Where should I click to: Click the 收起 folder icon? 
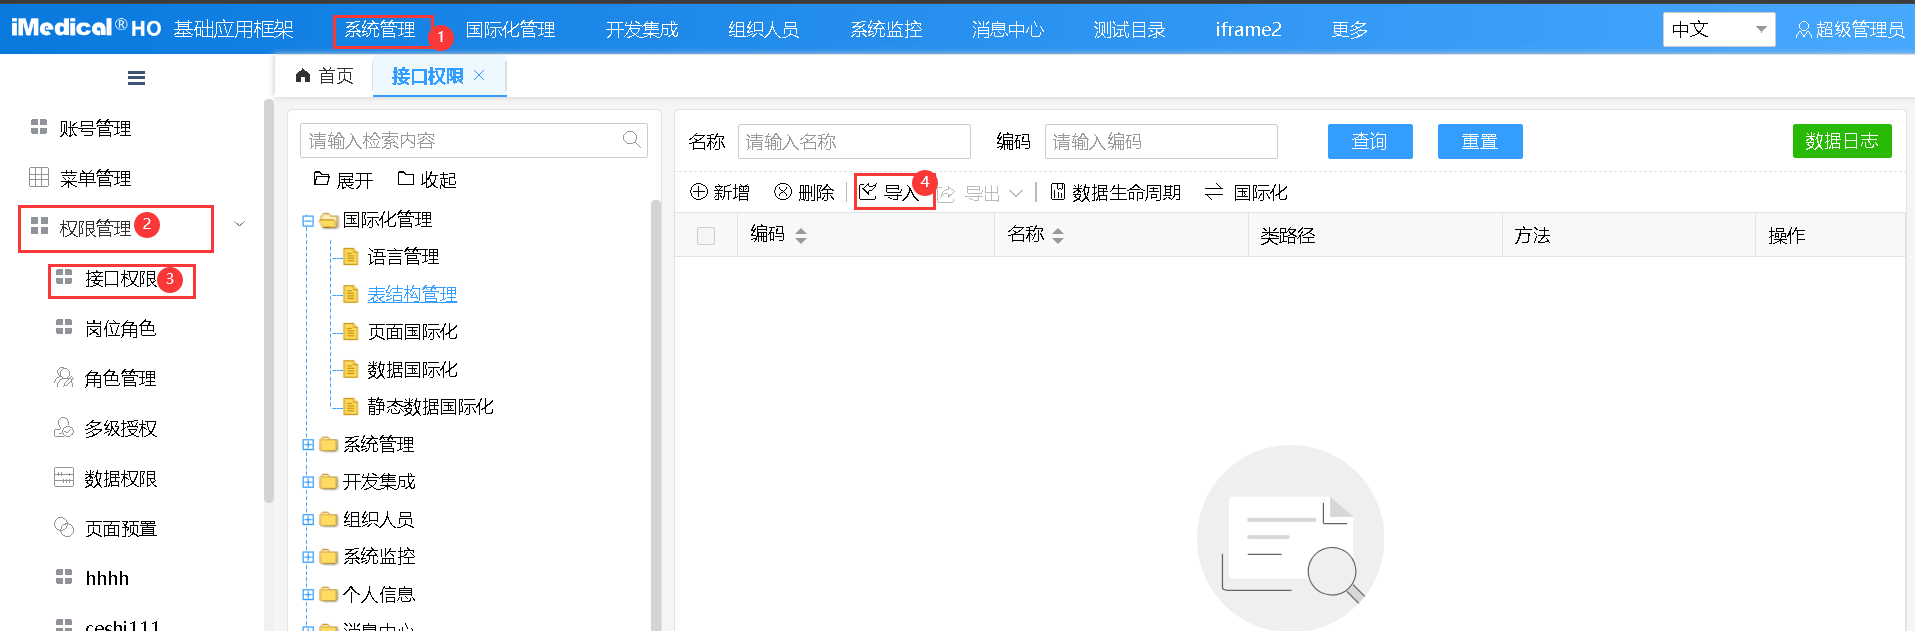[x=406, y=179]
